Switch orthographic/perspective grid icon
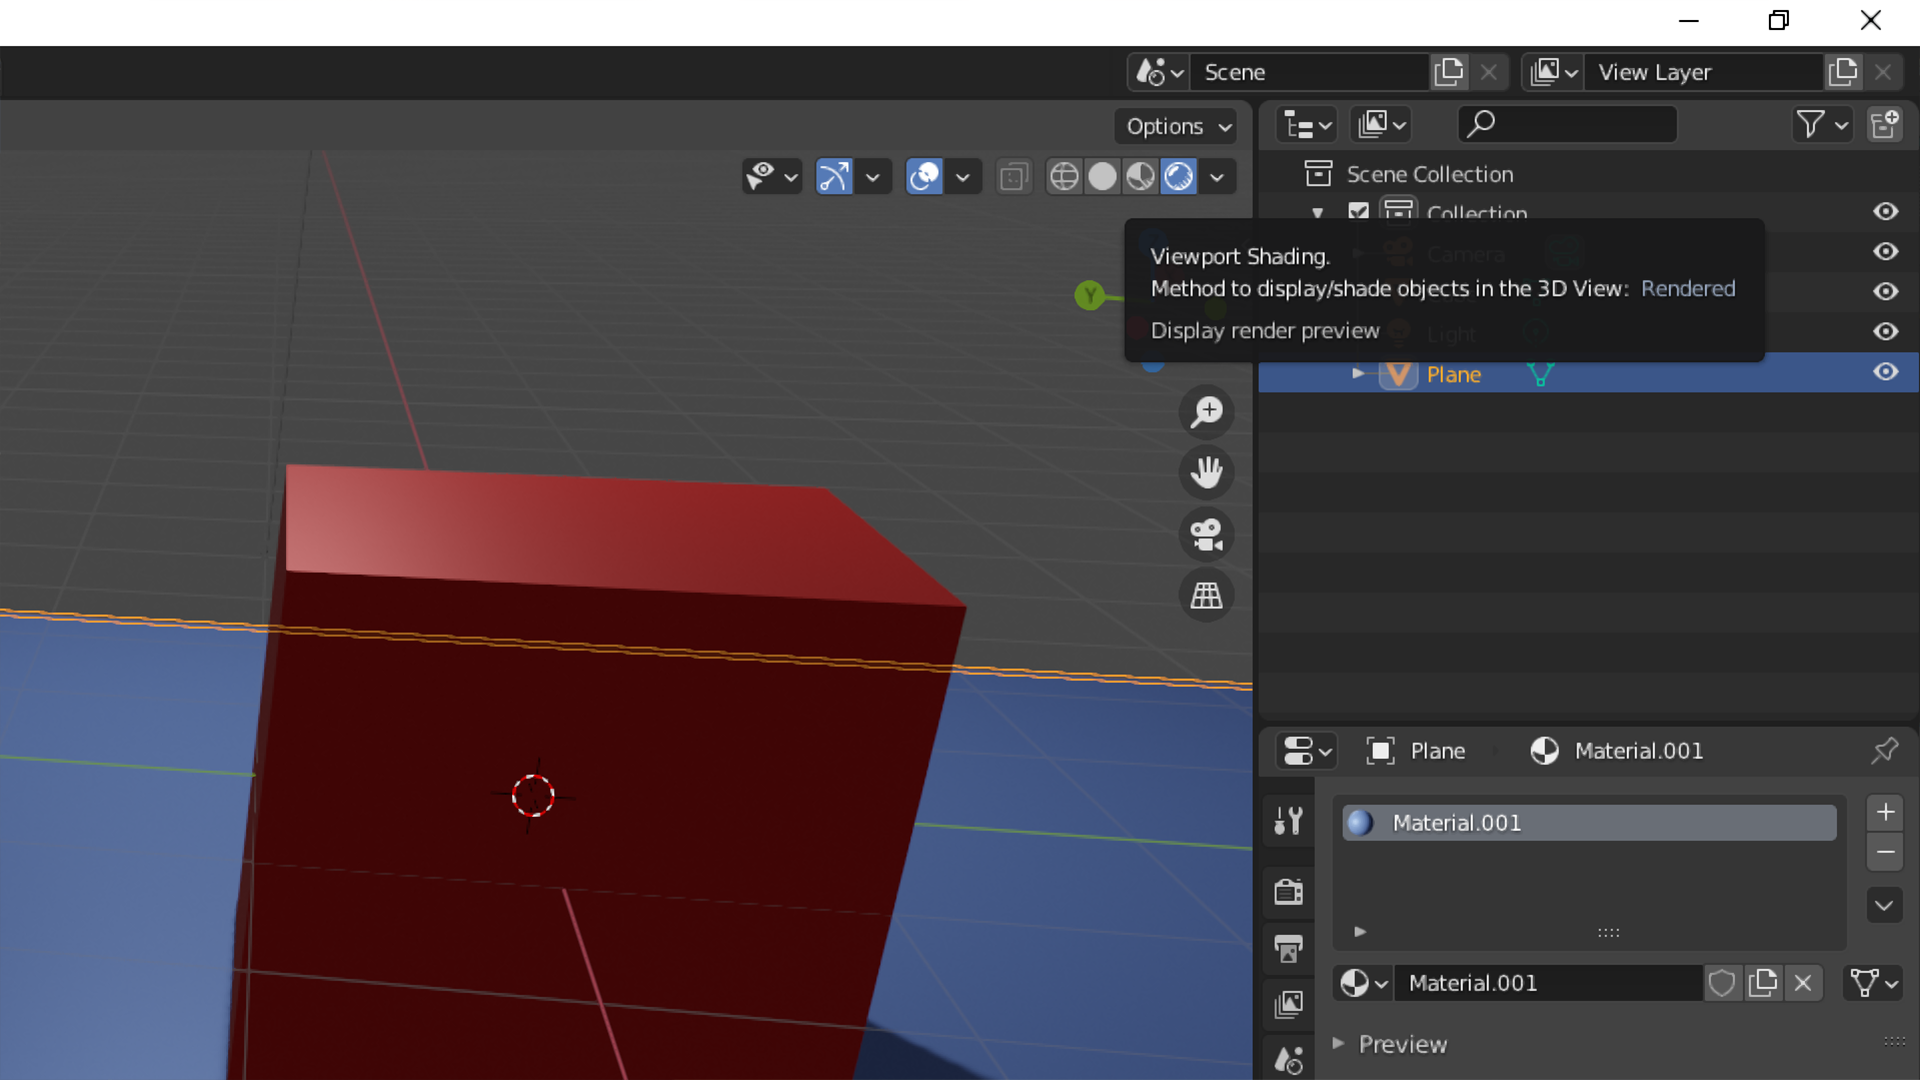1920x1080 pixels. (x=1207, y=596)
